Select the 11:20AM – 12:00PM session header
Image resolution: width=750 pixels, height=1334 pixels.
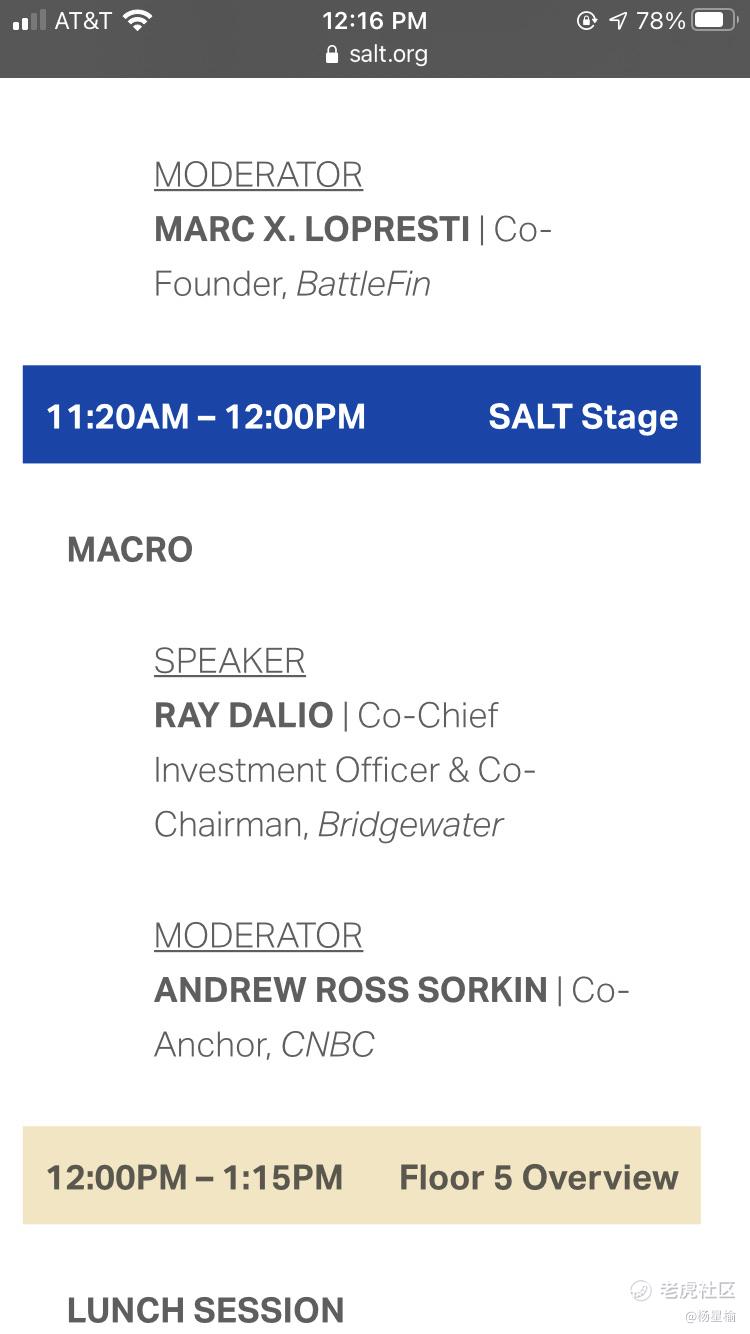coord(206,417)
